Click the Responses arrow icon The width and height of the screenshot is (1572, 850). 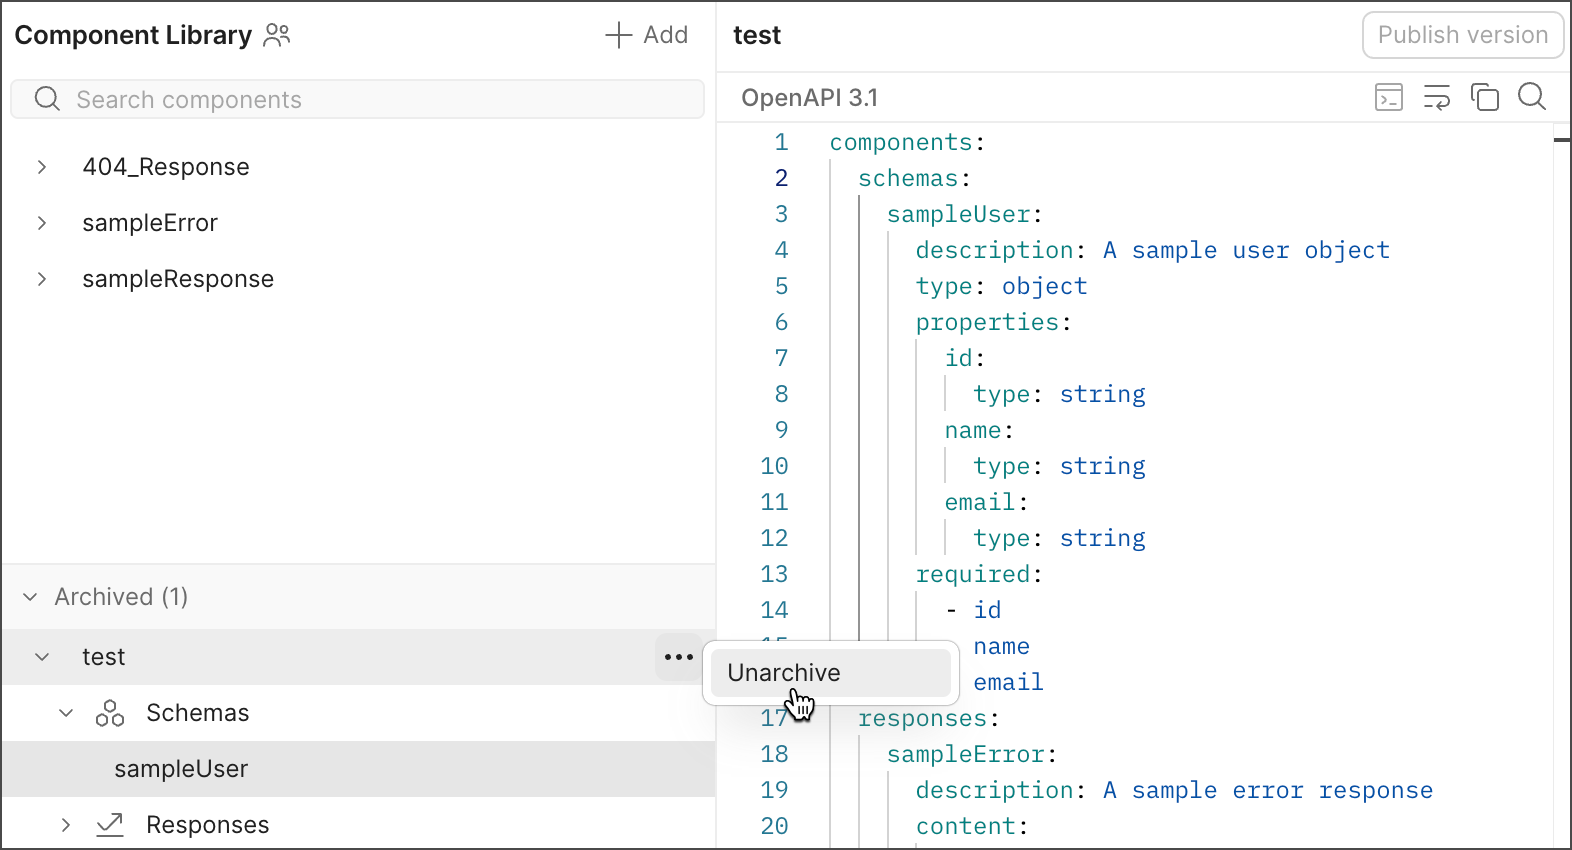(x=110, y=825)
